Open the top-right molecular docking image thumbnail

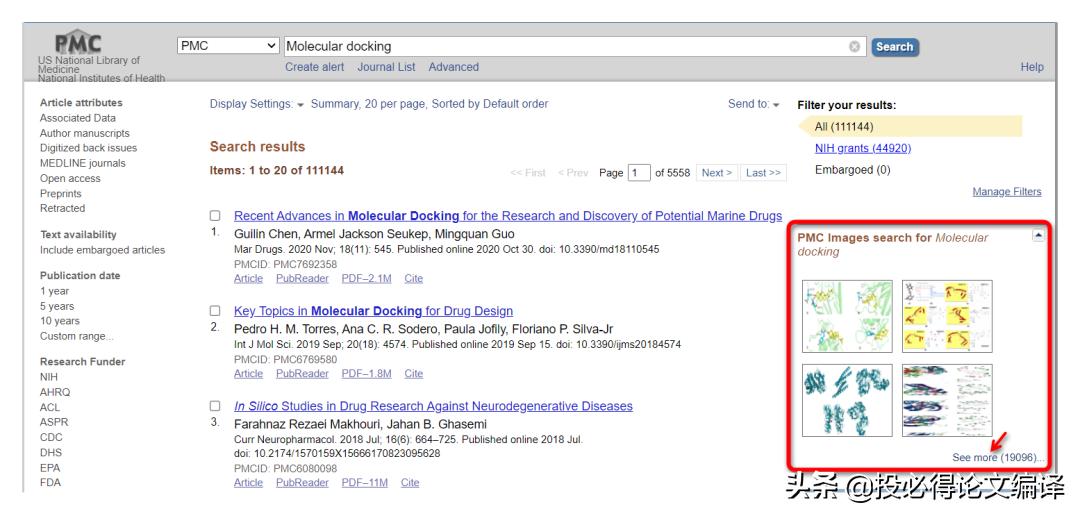click(946, 316)
